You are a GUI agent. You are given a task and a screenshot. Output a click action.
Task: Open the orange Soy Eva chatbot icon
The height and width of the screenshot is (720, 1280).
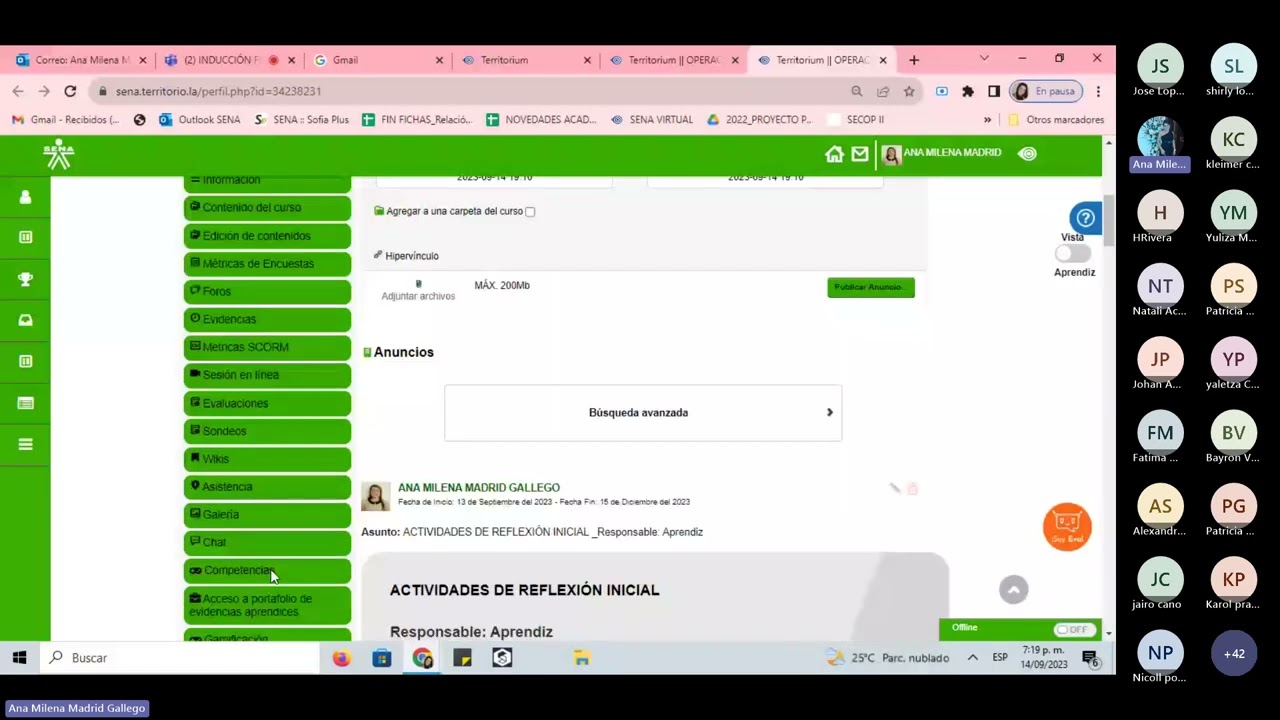pos(1067,526)
